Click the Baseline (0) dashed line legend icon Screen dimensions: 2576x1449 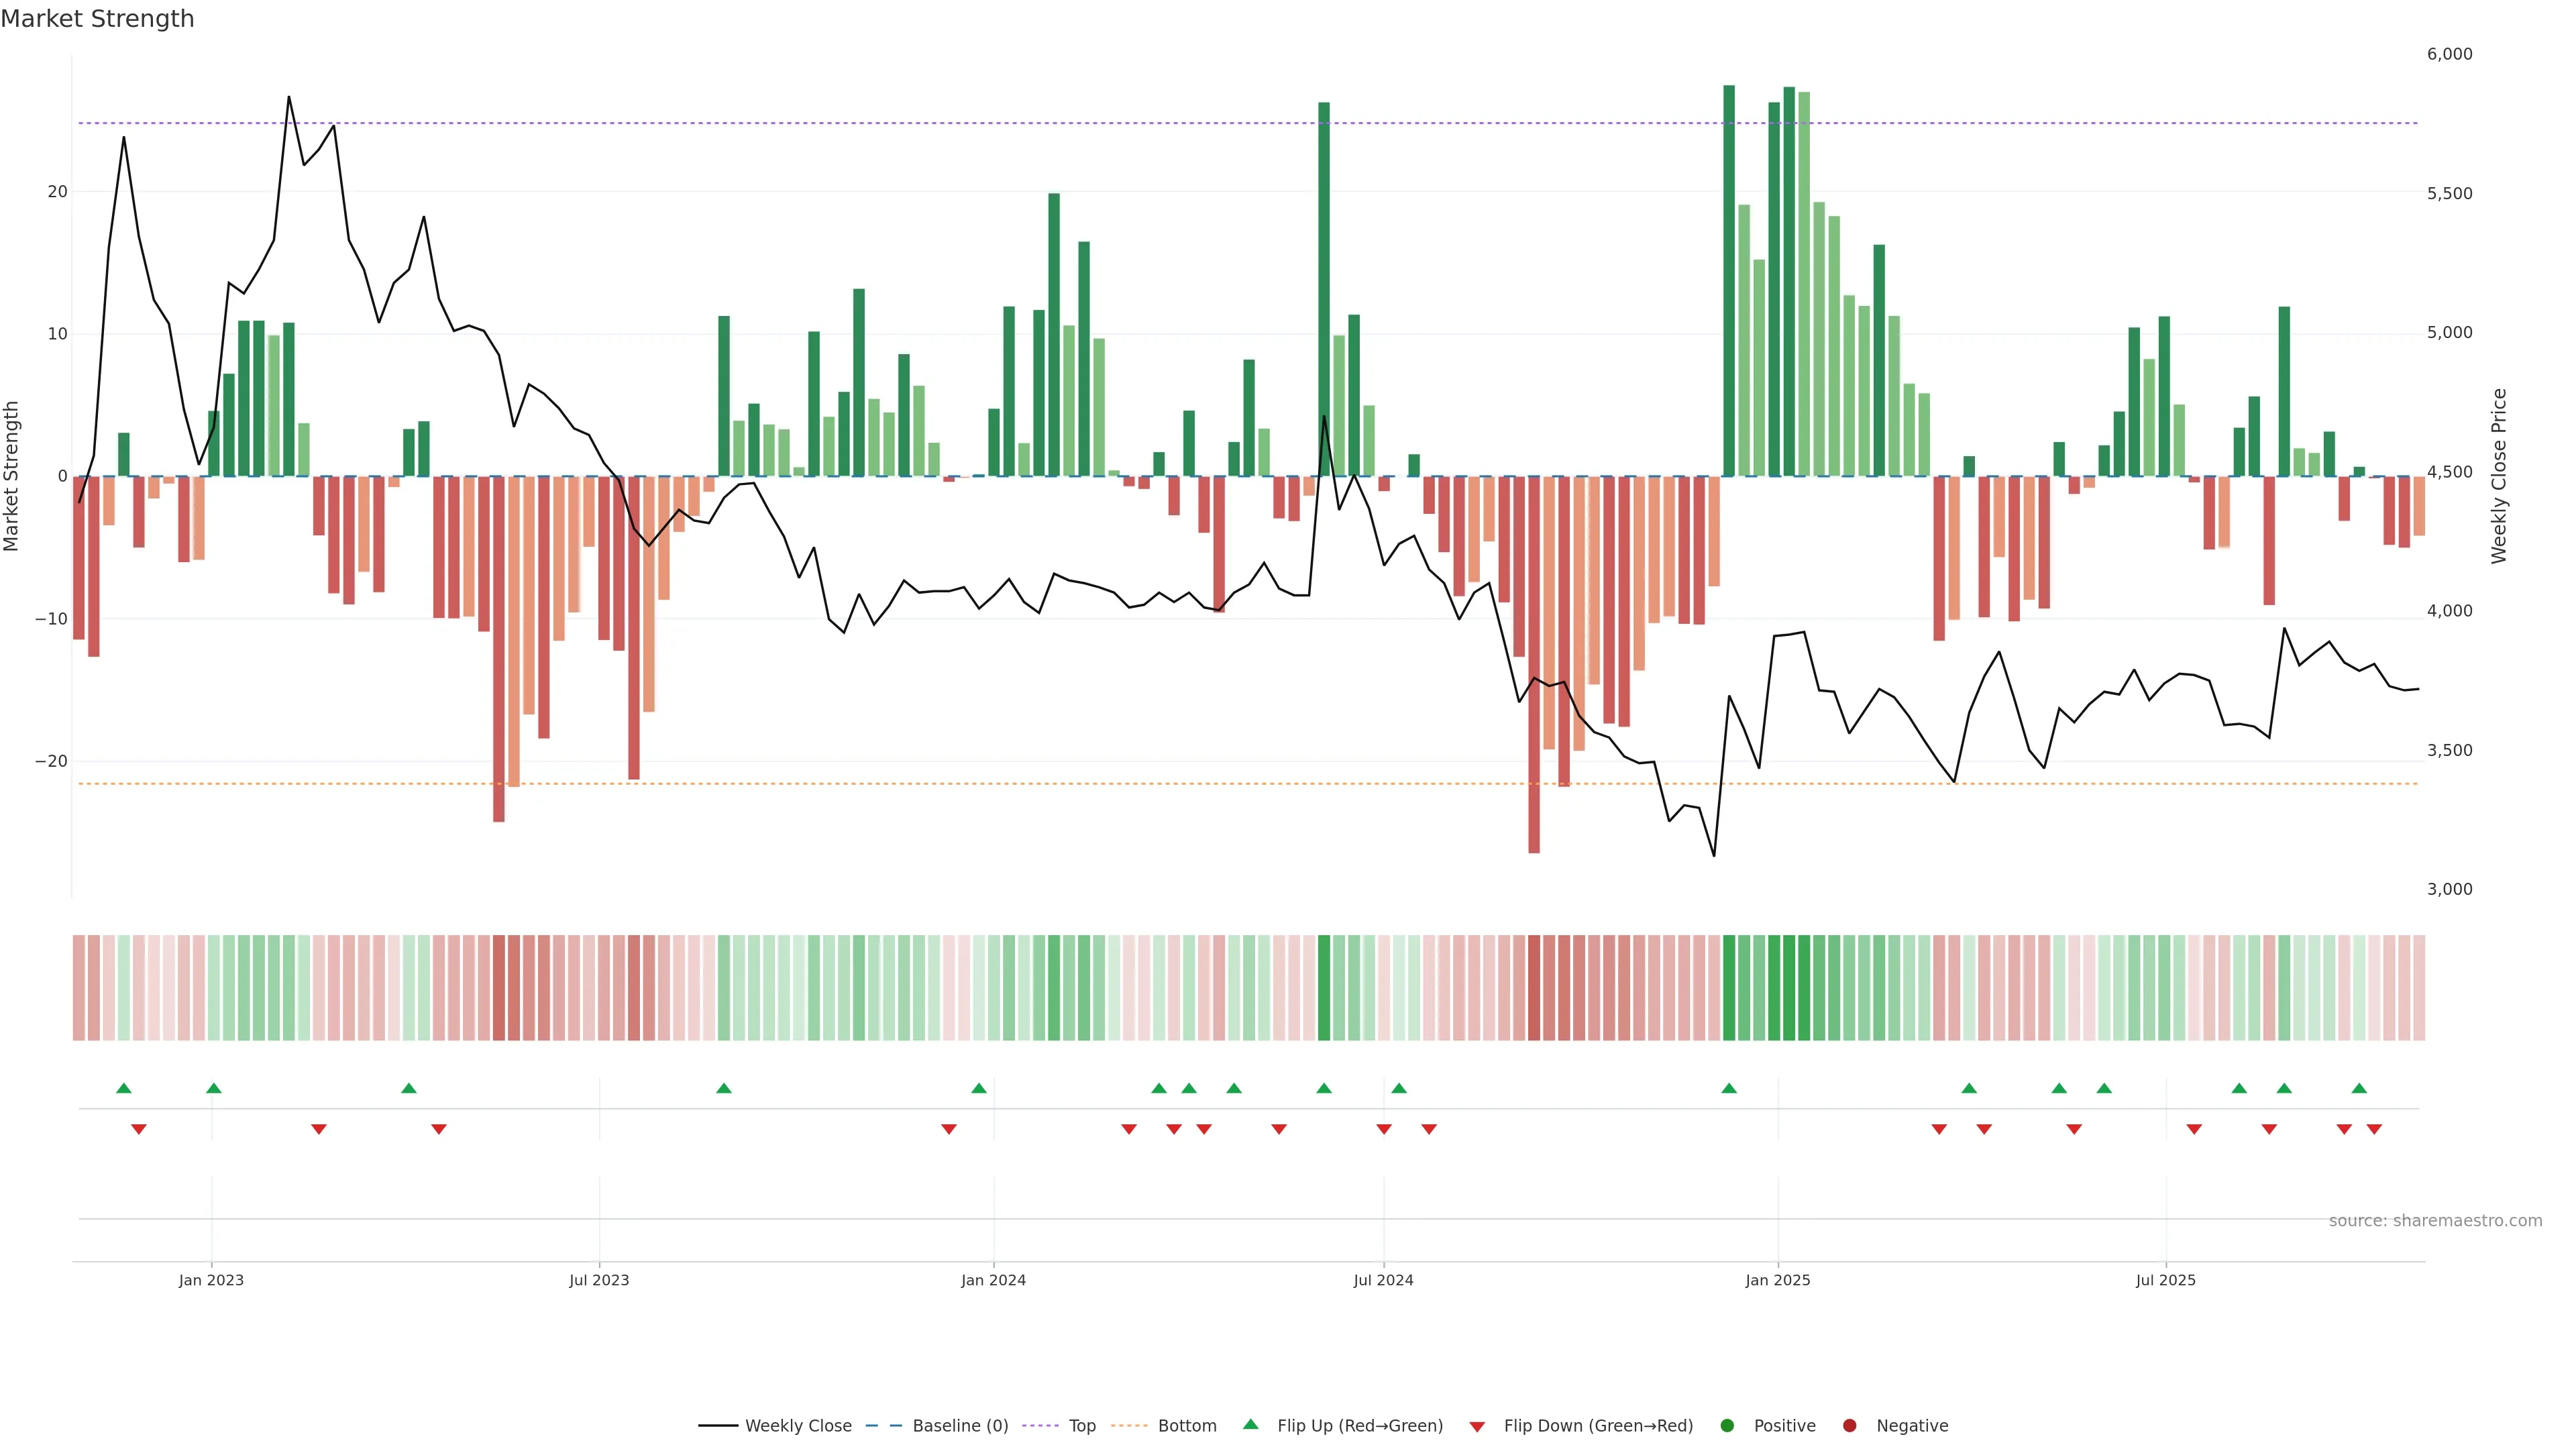click(x=883, y=1425)
